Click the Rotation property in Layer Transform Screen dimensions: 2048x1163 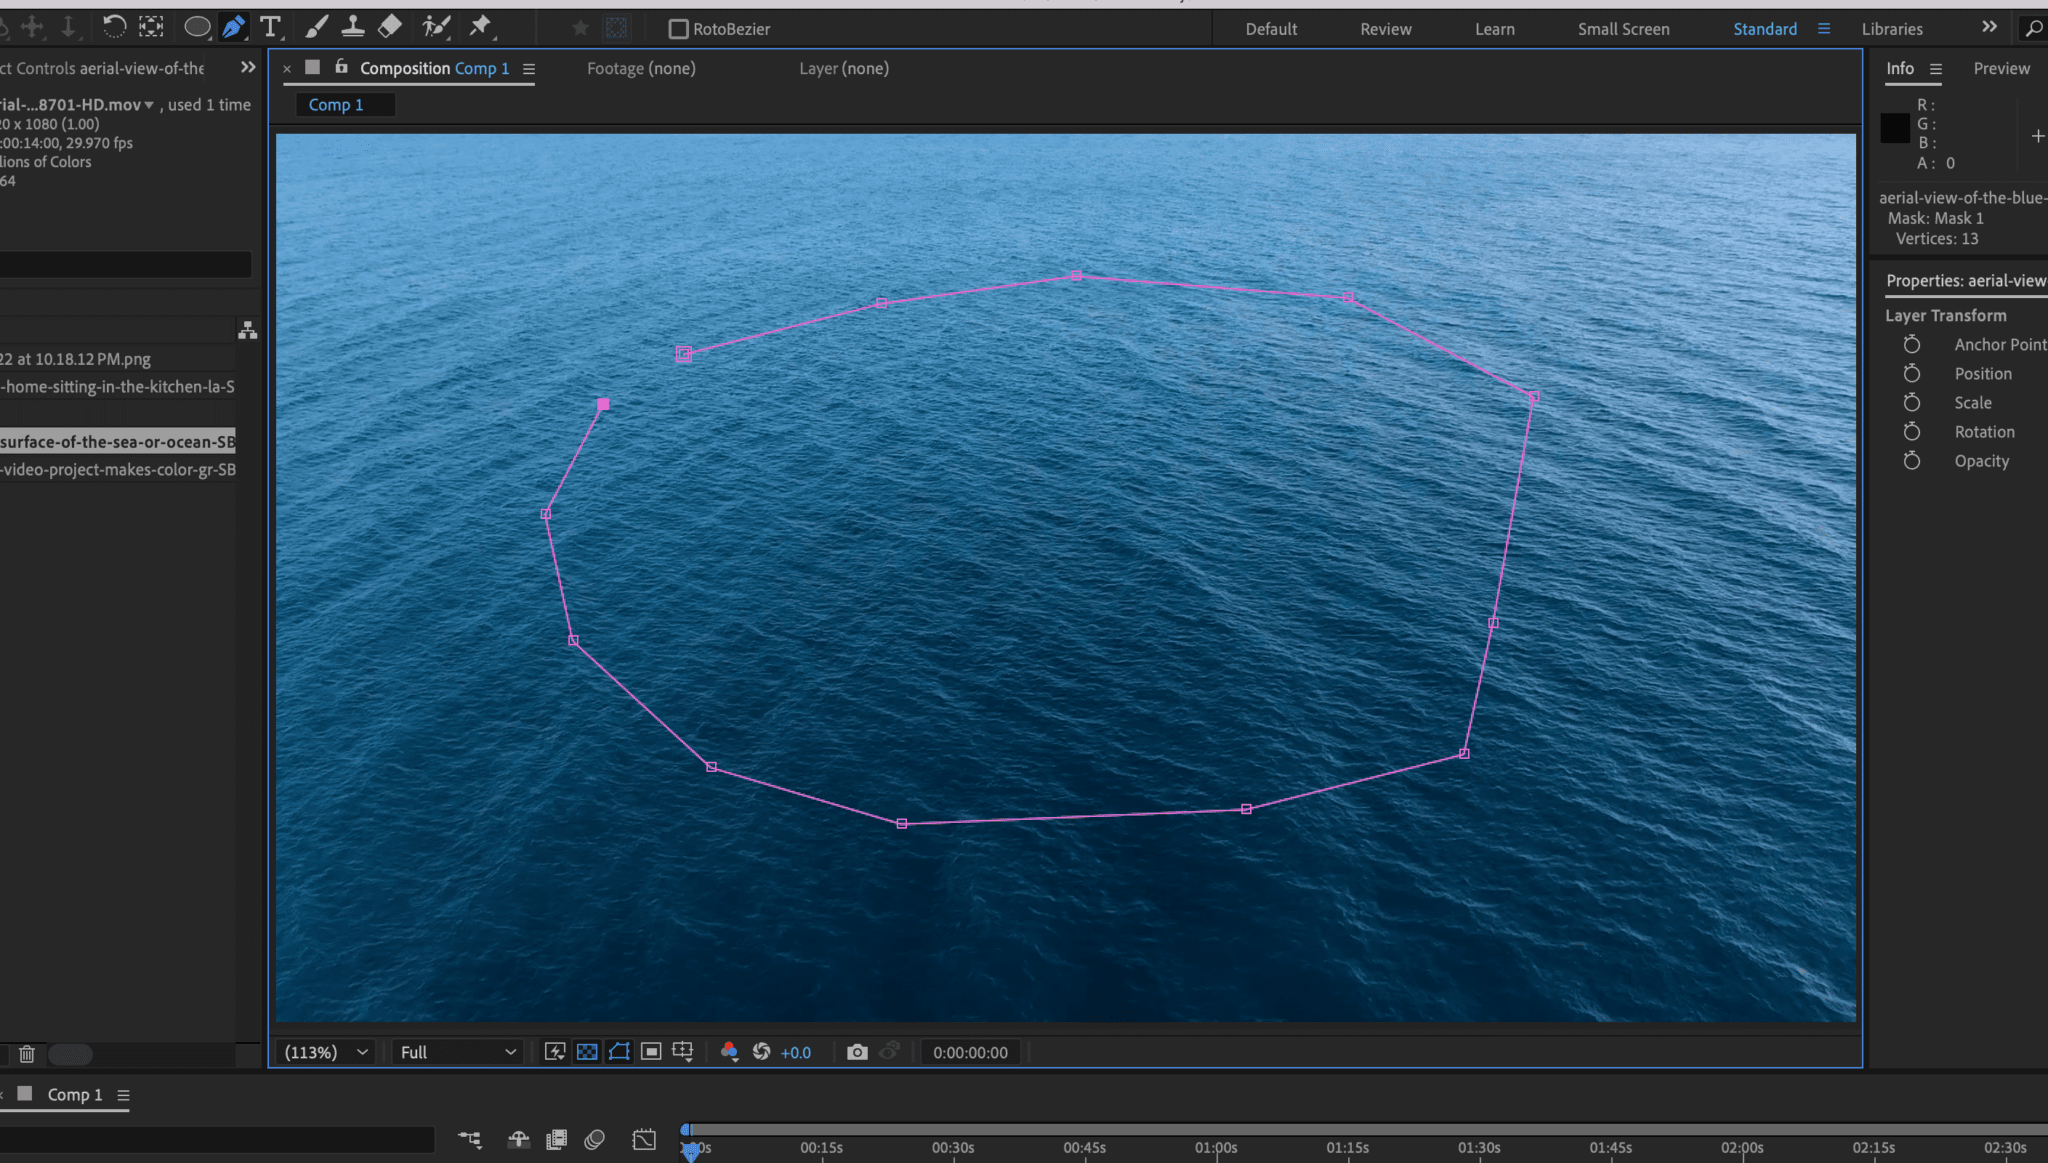pyautogui.click(x=1984, y=431)
